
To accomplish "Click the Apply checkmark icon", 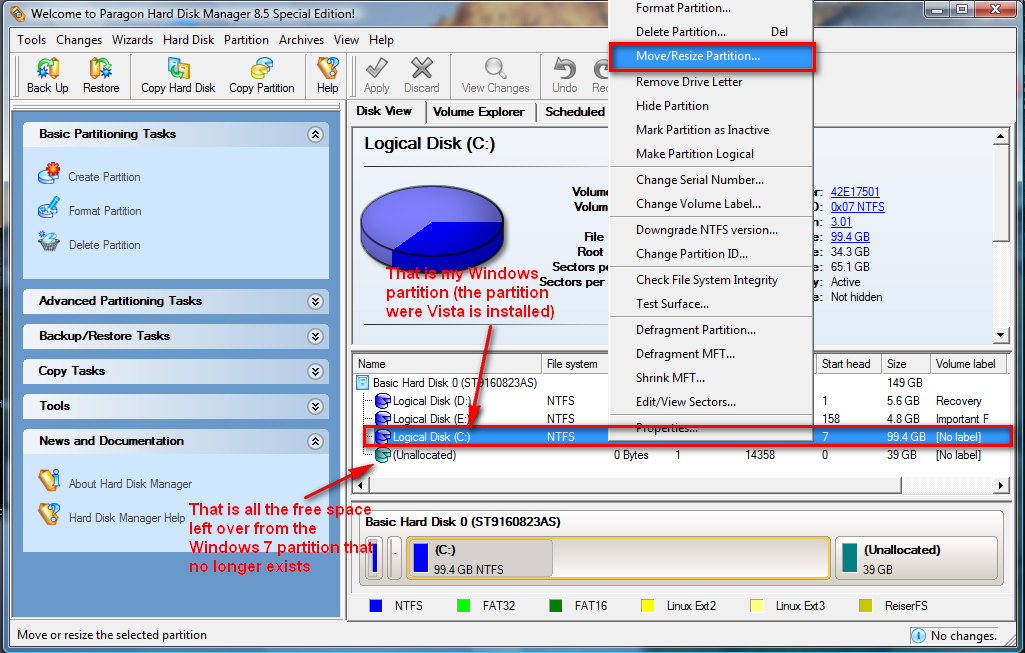I will click(377, 68).
